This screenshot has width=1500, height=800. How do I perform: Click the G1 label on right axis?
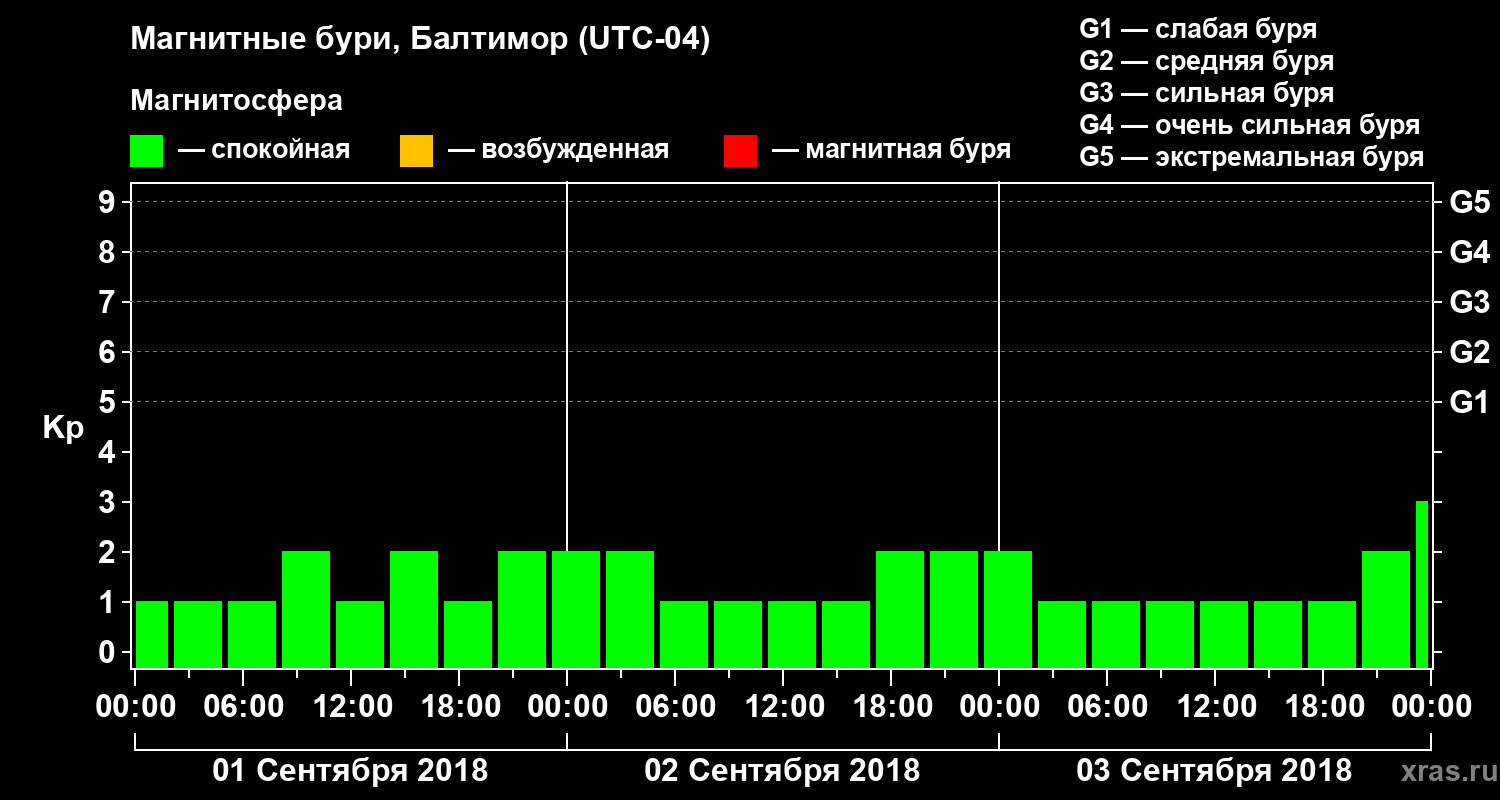(x=1469, y=402)
